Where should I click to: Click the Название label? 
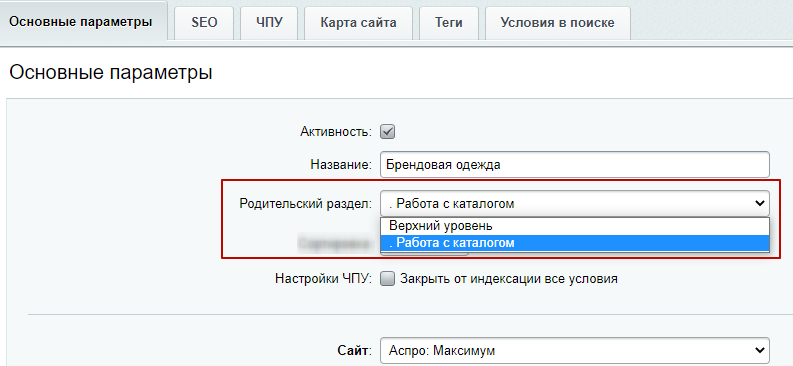(x=341, y=165)
